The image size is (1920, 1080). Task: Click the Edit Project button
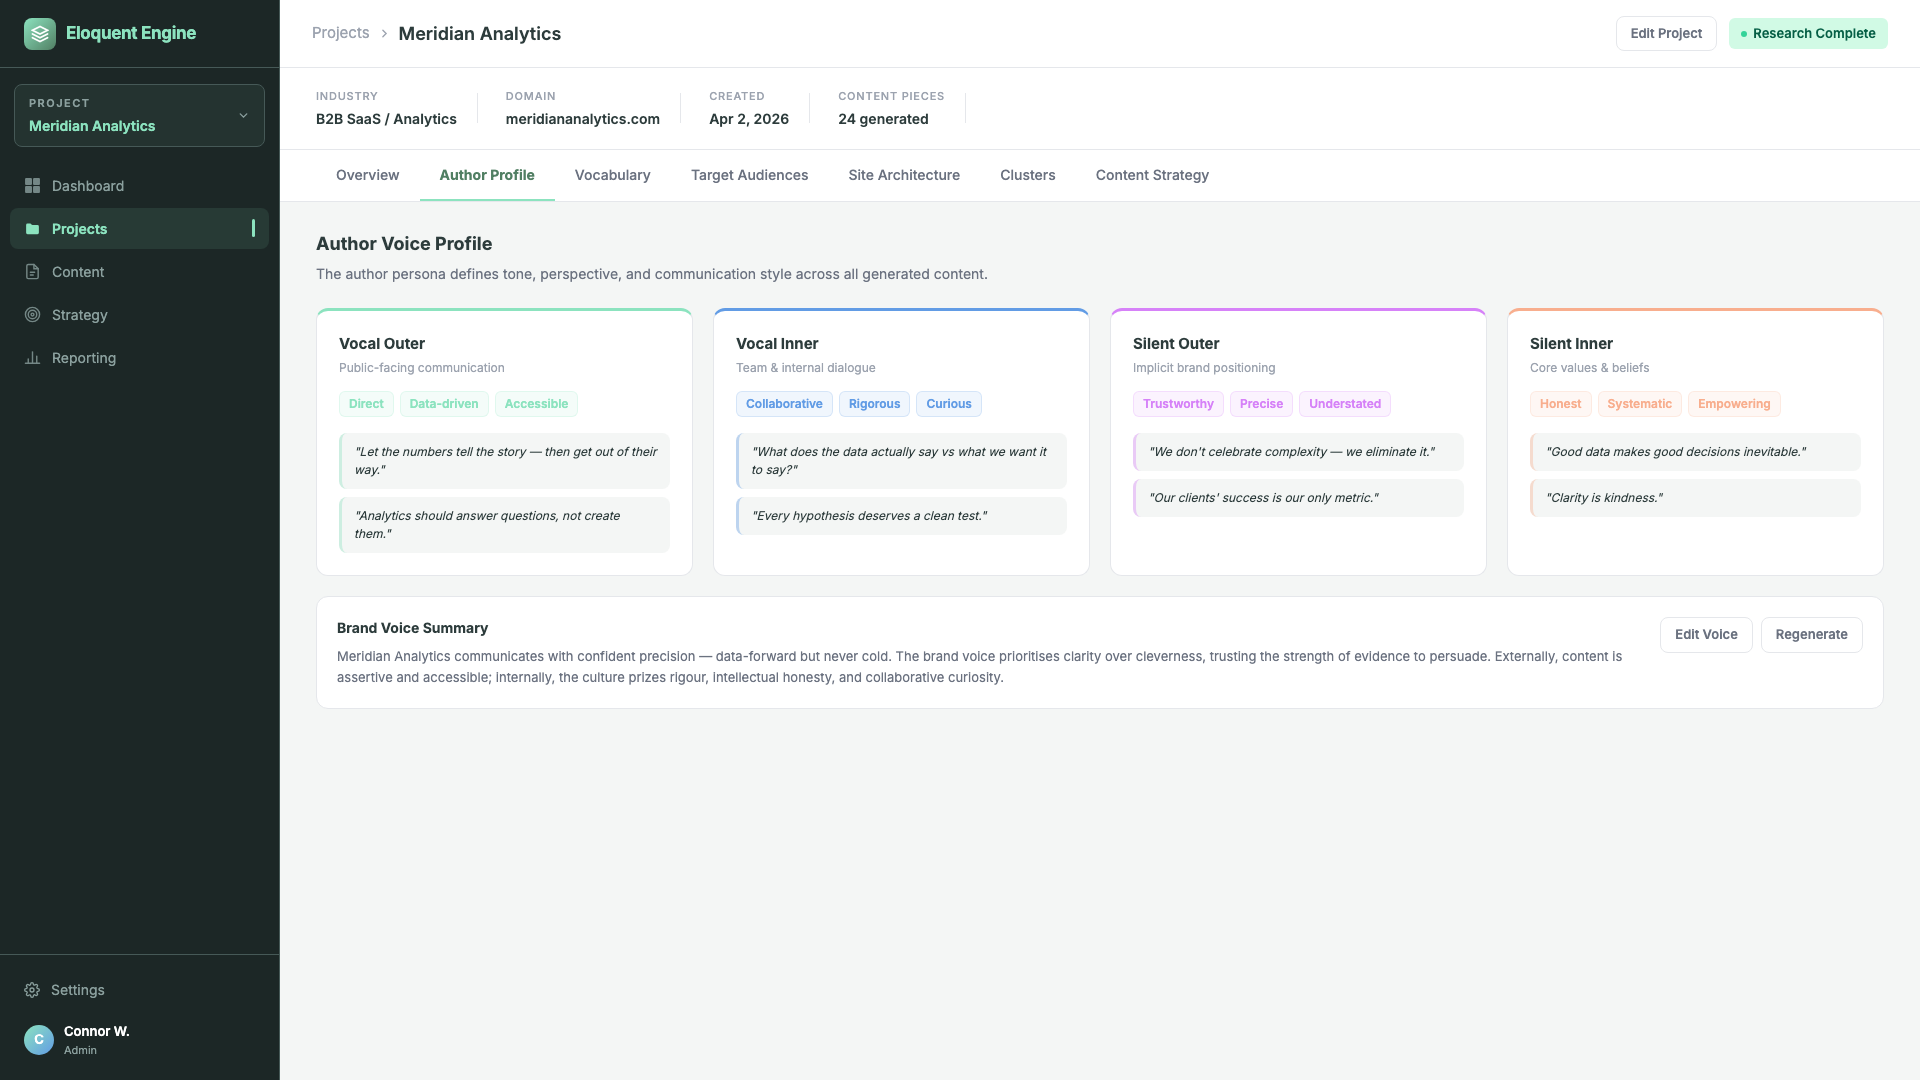(x=1666, y=34)
